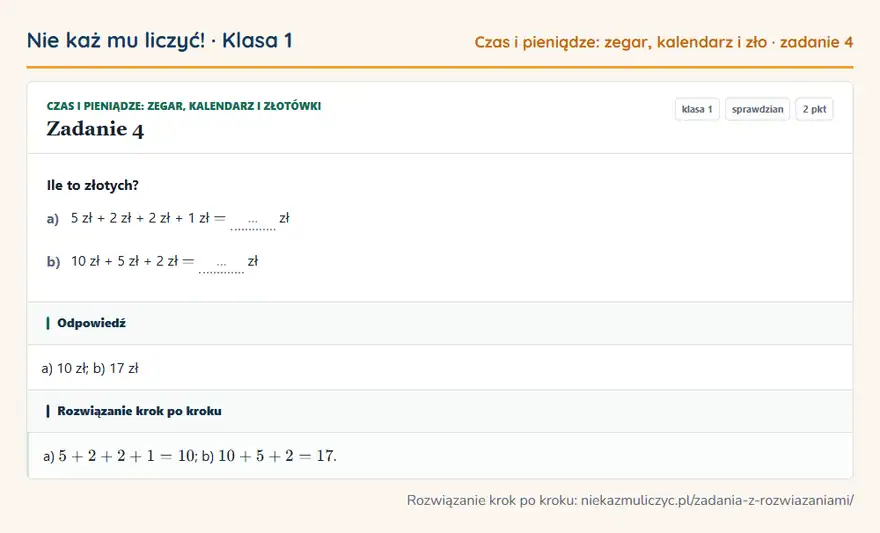The height and width of the screenshot is (533, 880).
Task: Collapse the 'Rozwiązanie krok po kroku' section header
Action: [440, 411]
